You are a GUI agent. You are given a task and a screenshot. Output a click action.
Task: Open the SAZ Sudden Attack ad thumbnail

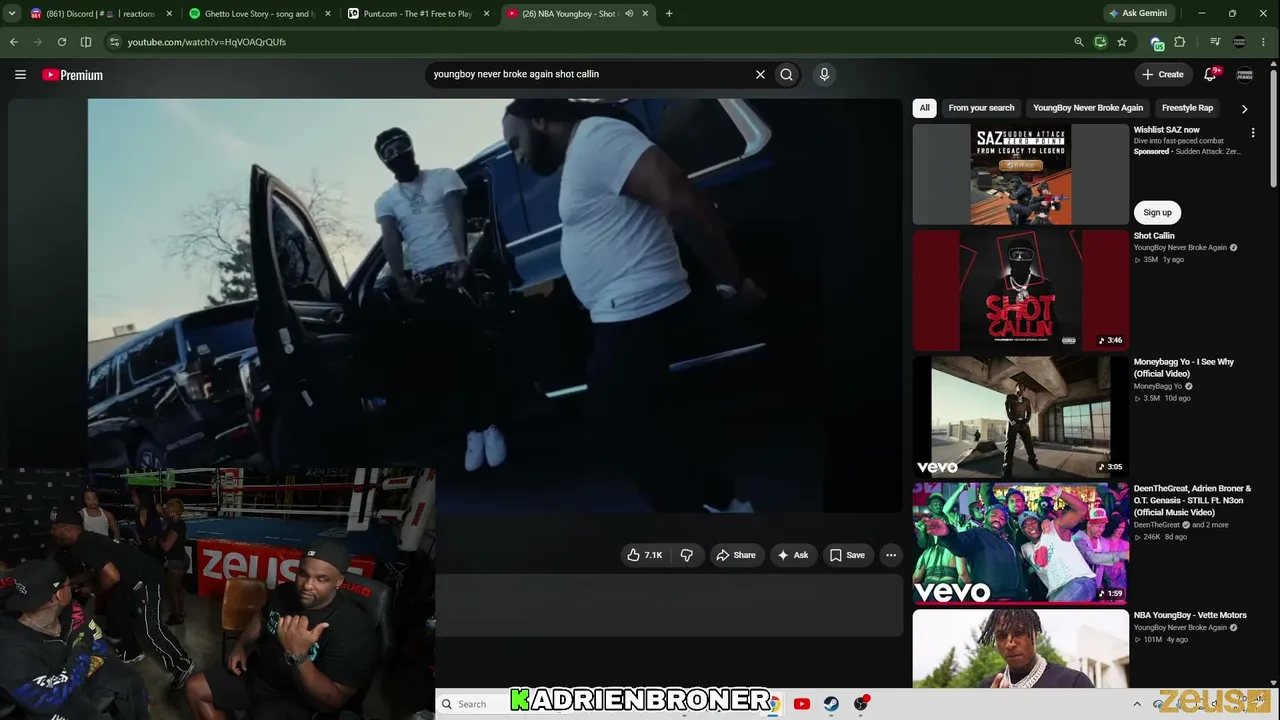1020,174
